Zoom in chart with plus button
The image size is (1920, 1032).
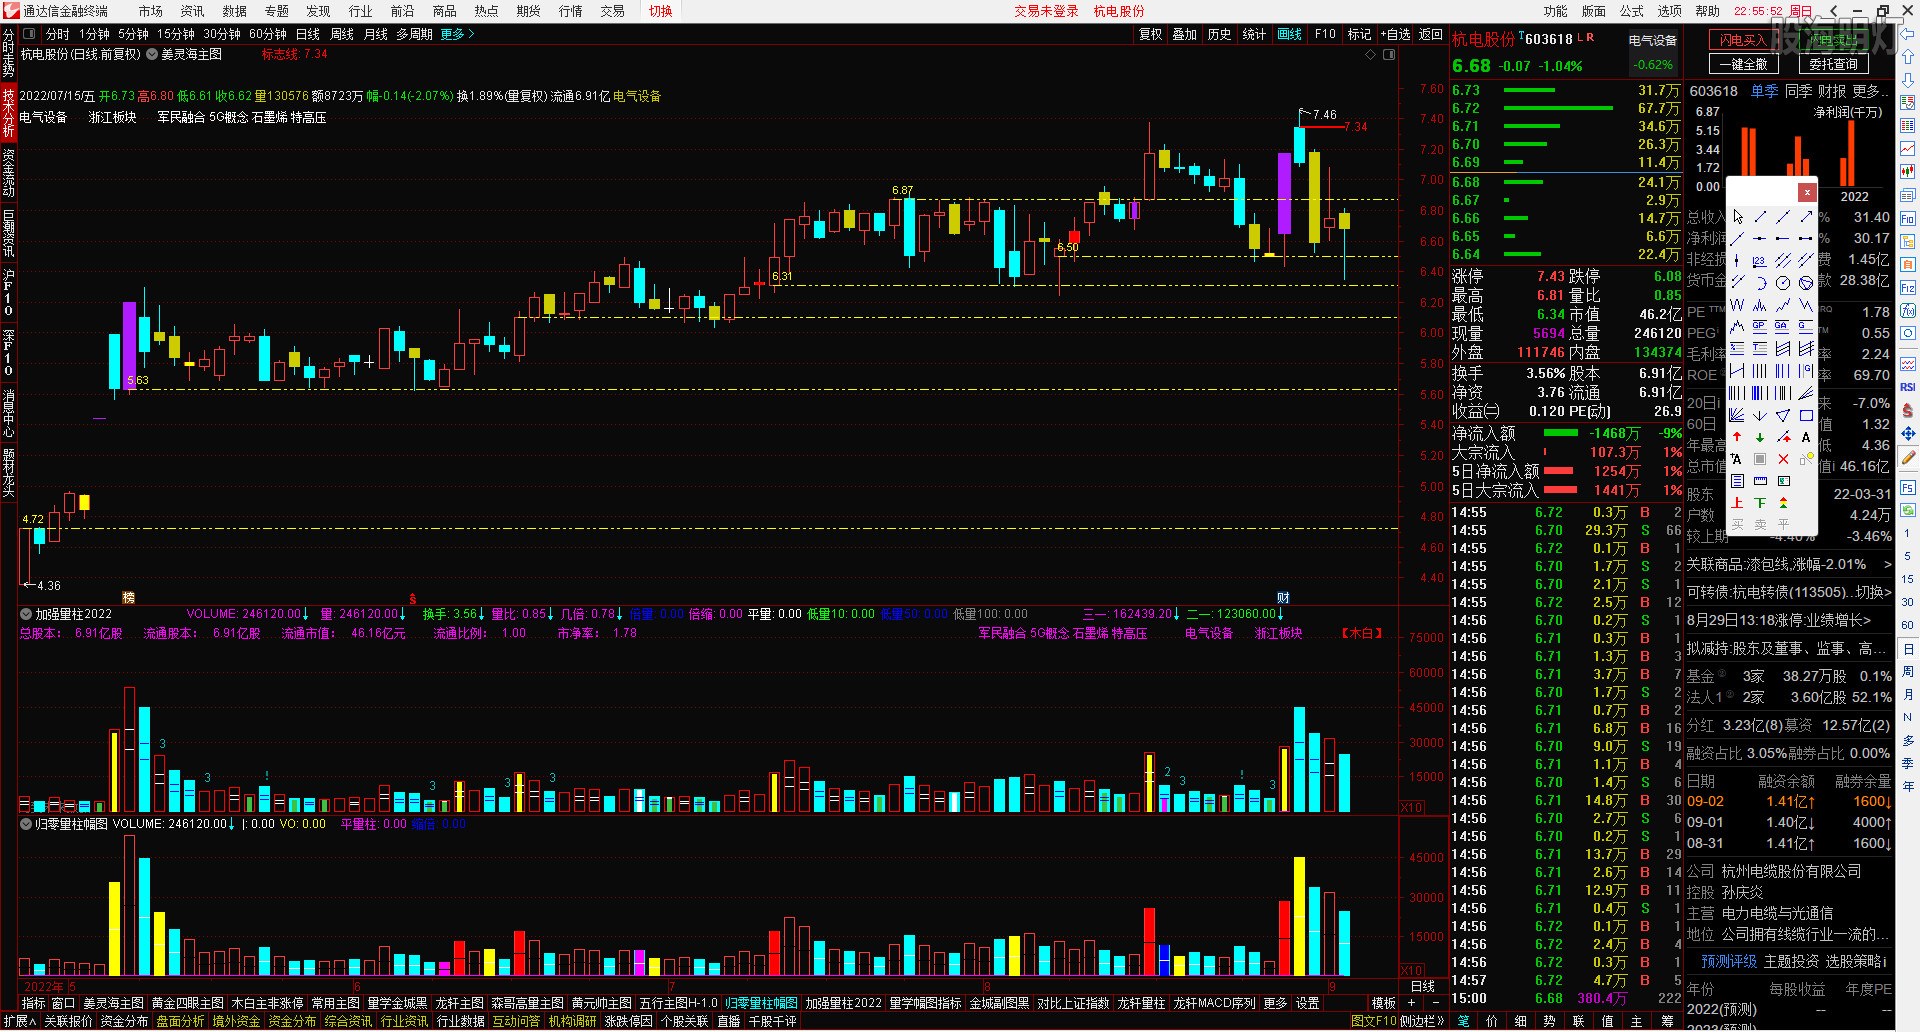1412,1003
